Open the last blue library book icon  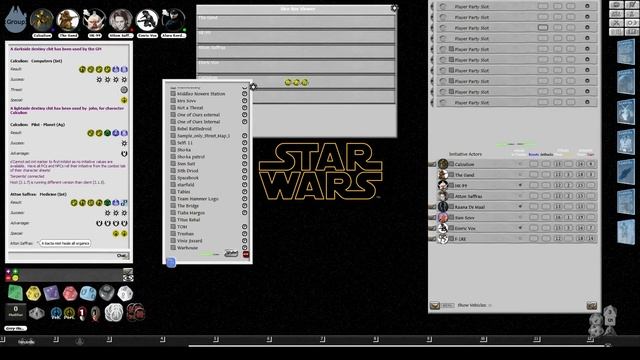(626, 232)
